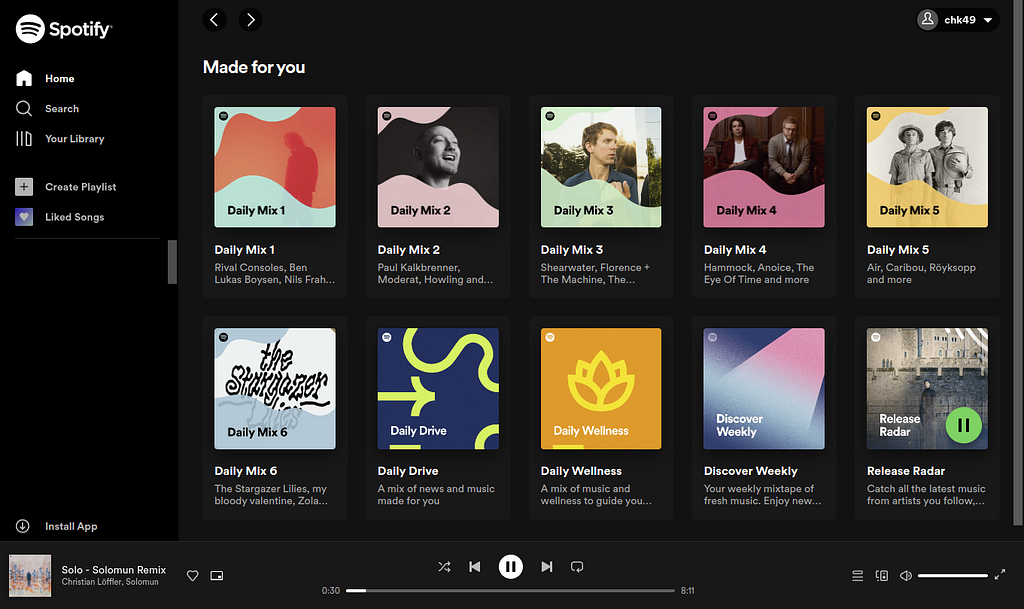Click the Spotify logo

[x=64, y=29]
